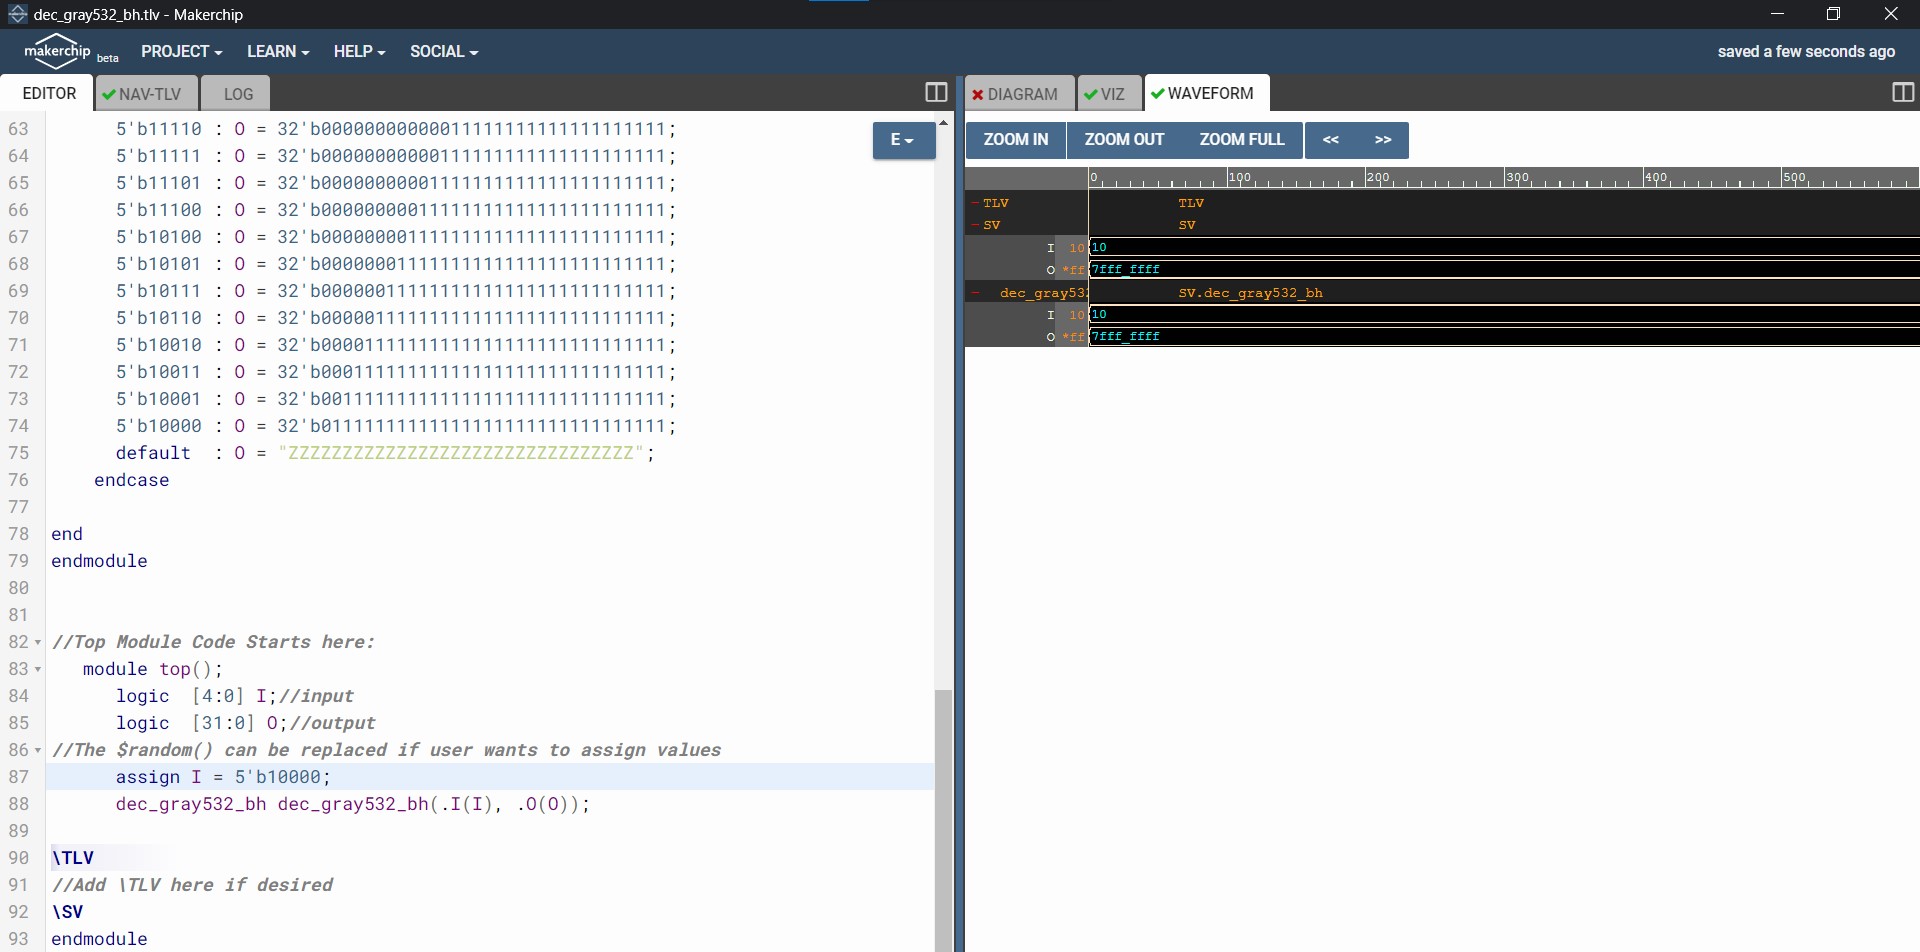The image size is (1920, 952).
Task: Click the scroll-up arrow in the editor scrollbar
Action: pyautogui.click(x=943, y=122)
